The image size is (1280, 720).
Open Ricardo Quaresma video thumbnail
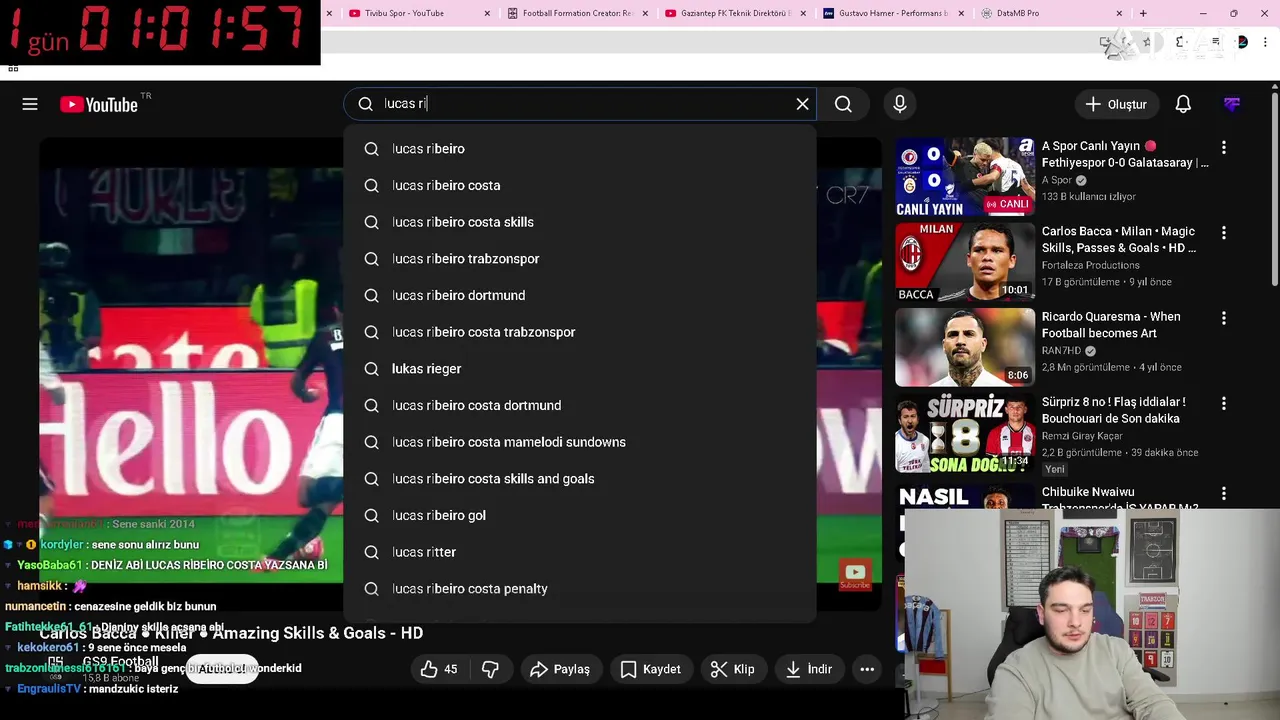coord(965,347)
